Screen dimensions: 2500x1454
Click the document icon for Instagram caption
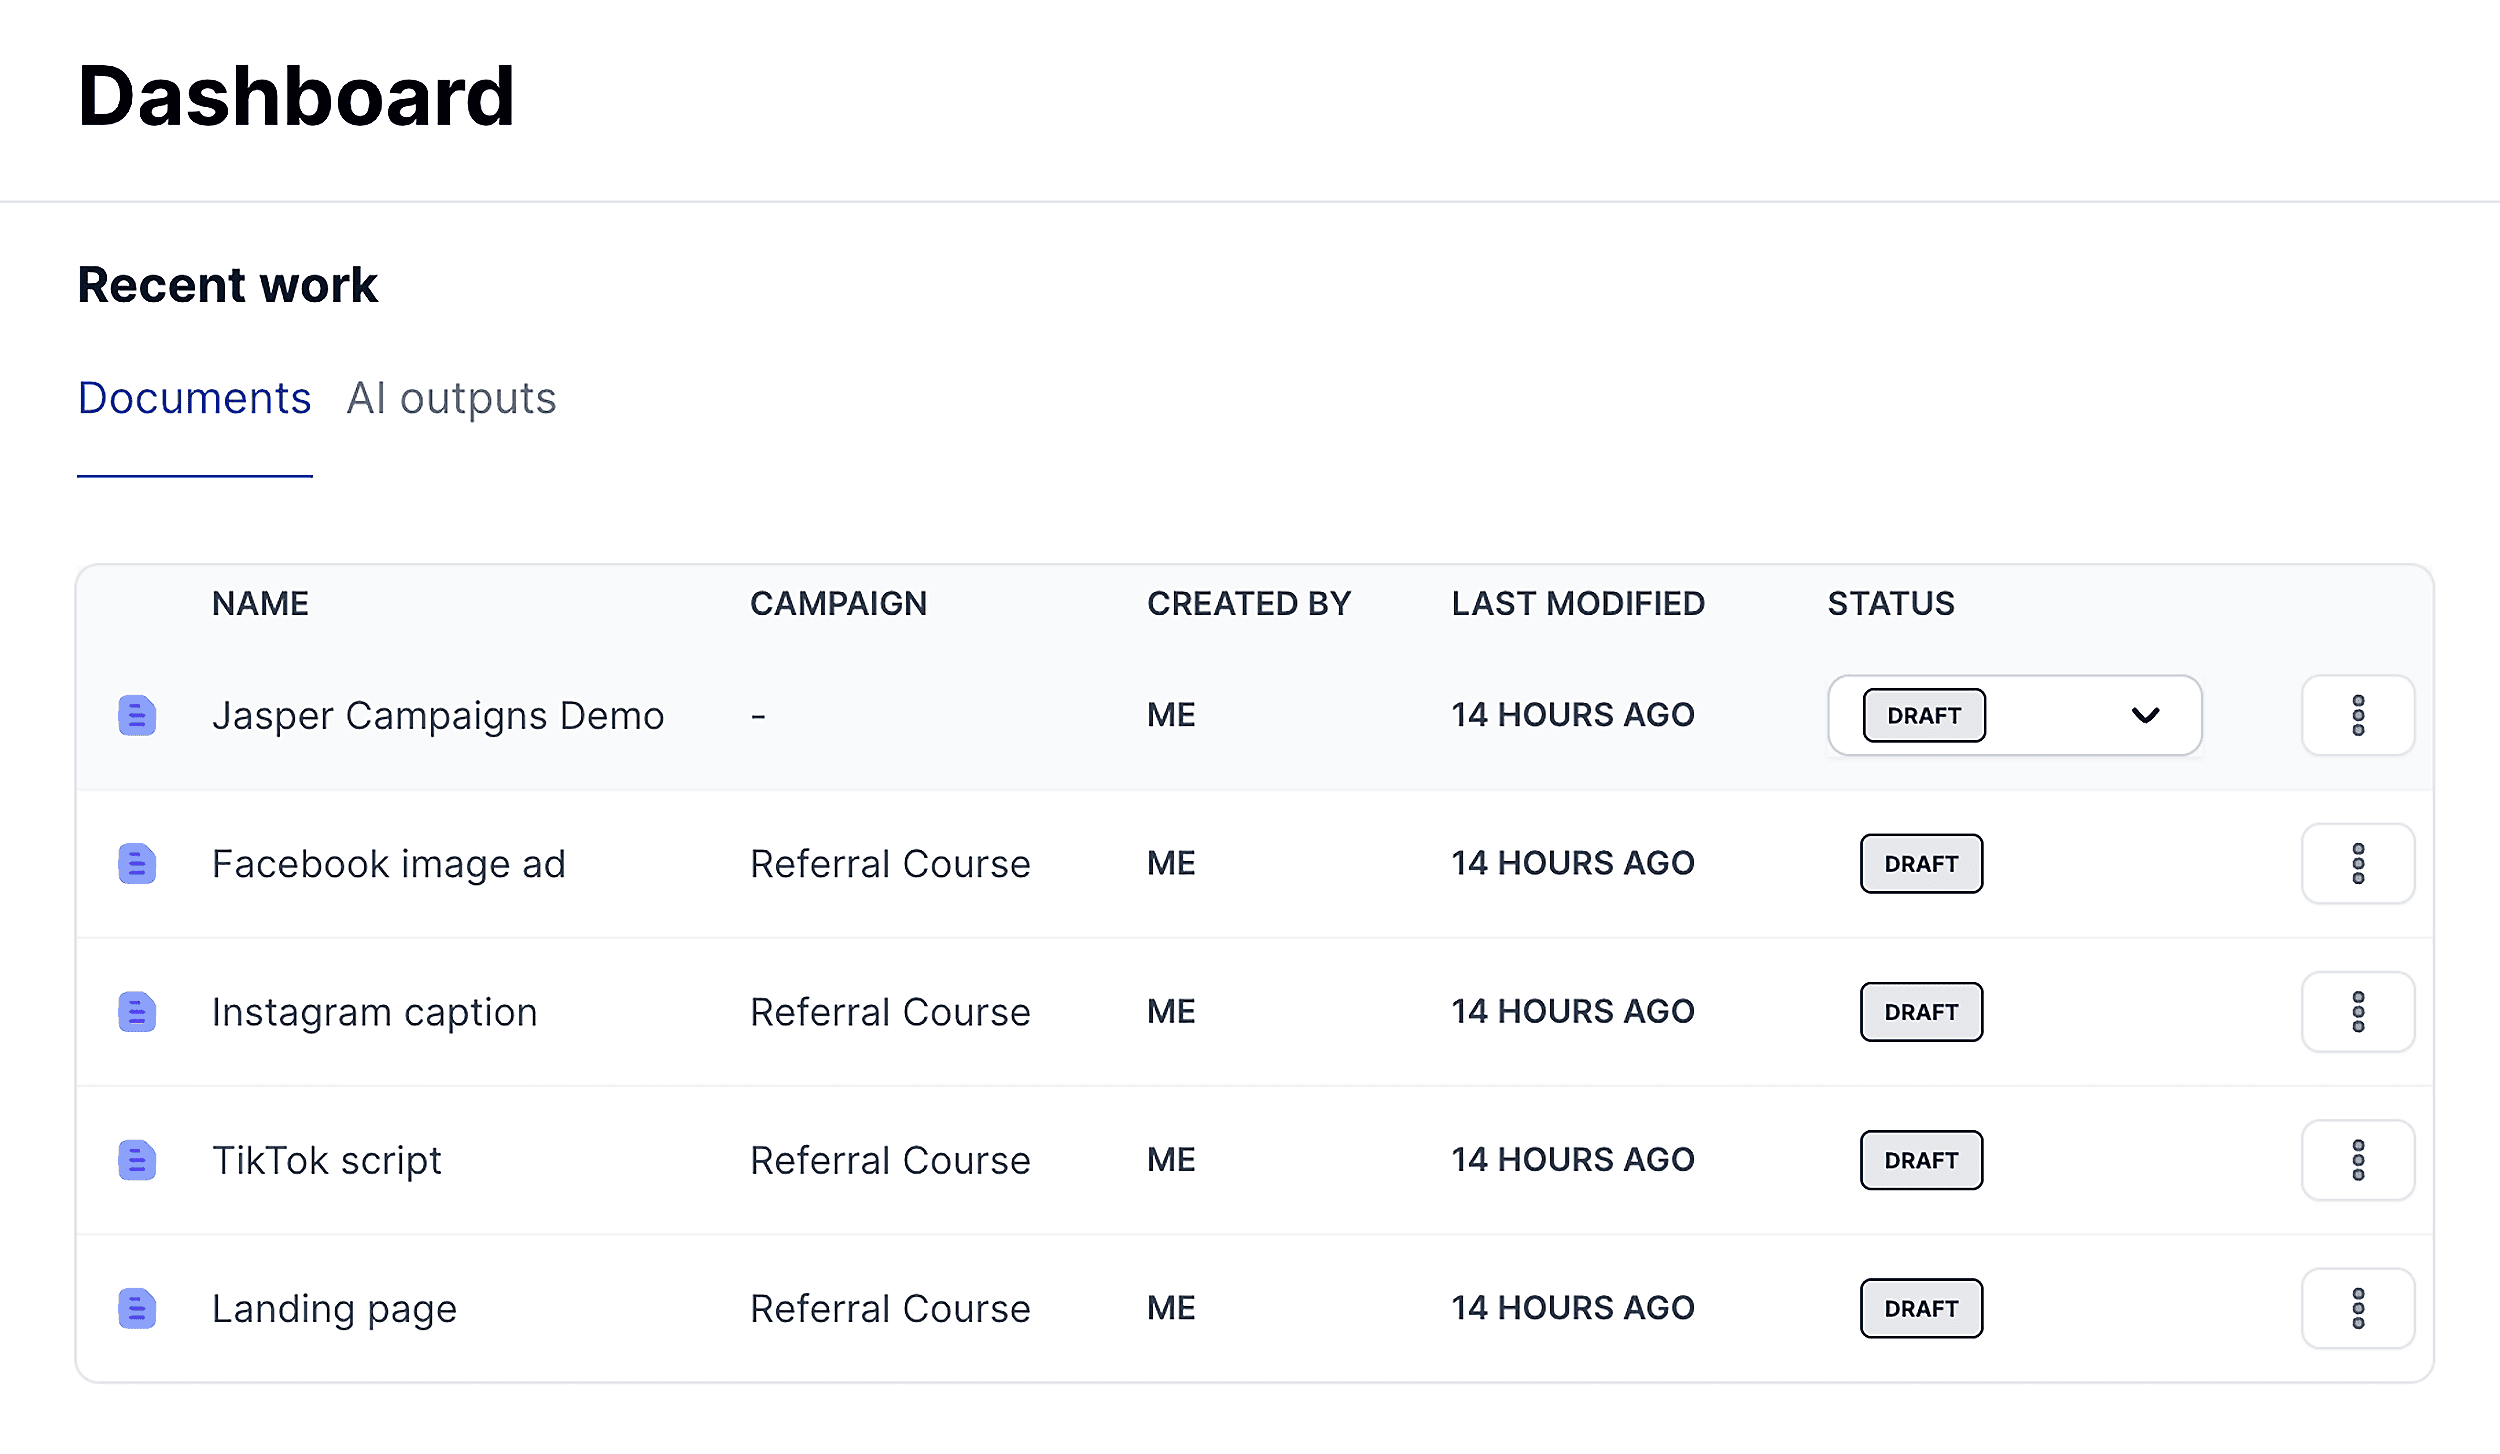tap(137, 1011)
